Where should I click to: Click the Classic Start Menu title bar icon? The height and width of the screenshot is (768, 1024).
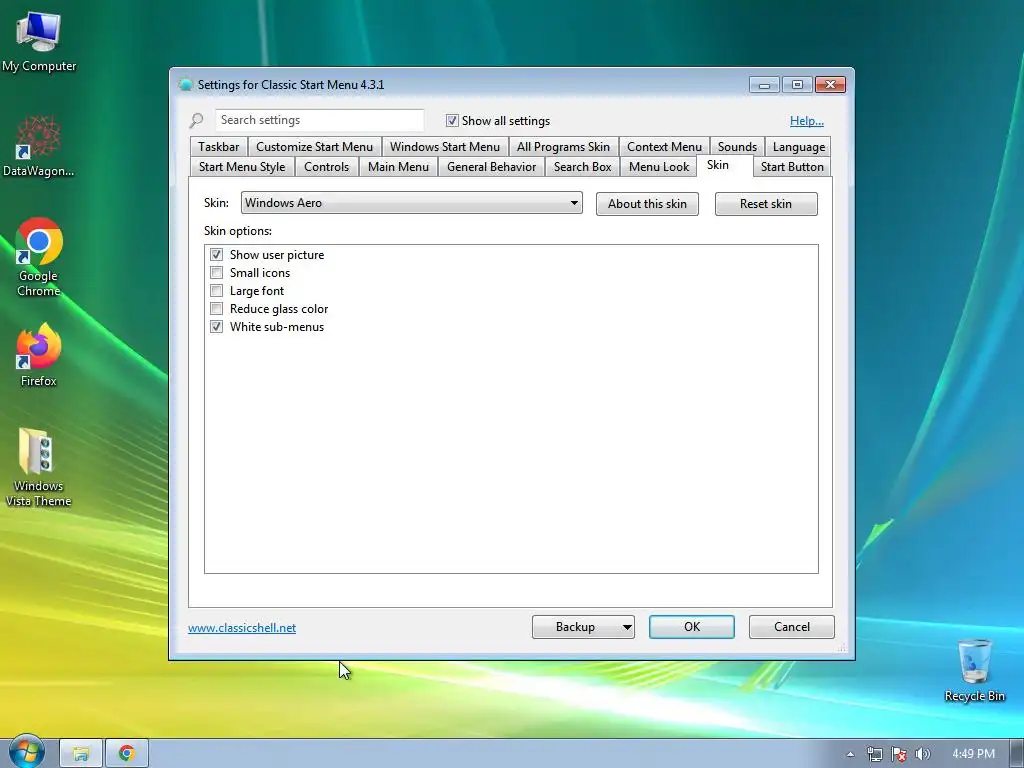(x=185, y=84)
